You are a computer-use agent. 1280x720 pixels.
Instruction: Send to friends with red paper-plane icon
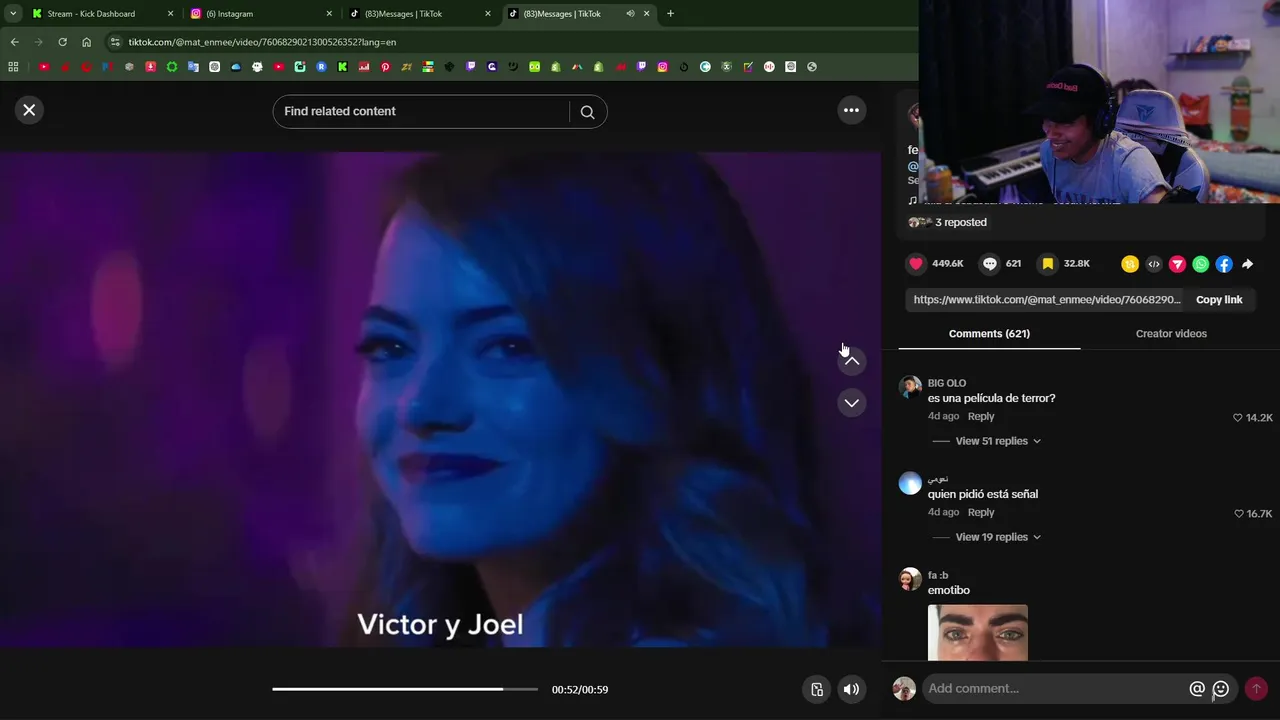(x=1177, y=264)
